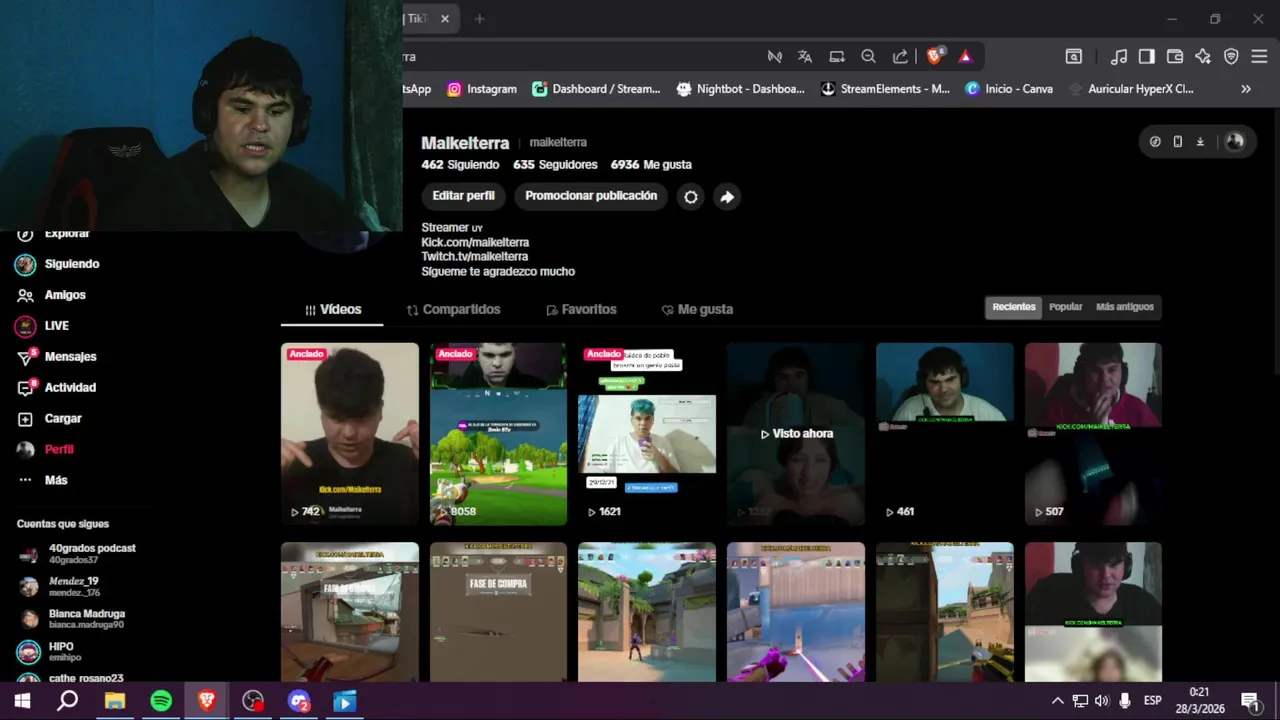Viewport: 1280px width, 720px height.
Task: Open the Inicio - Canva bookmark
Action: 1009,89
